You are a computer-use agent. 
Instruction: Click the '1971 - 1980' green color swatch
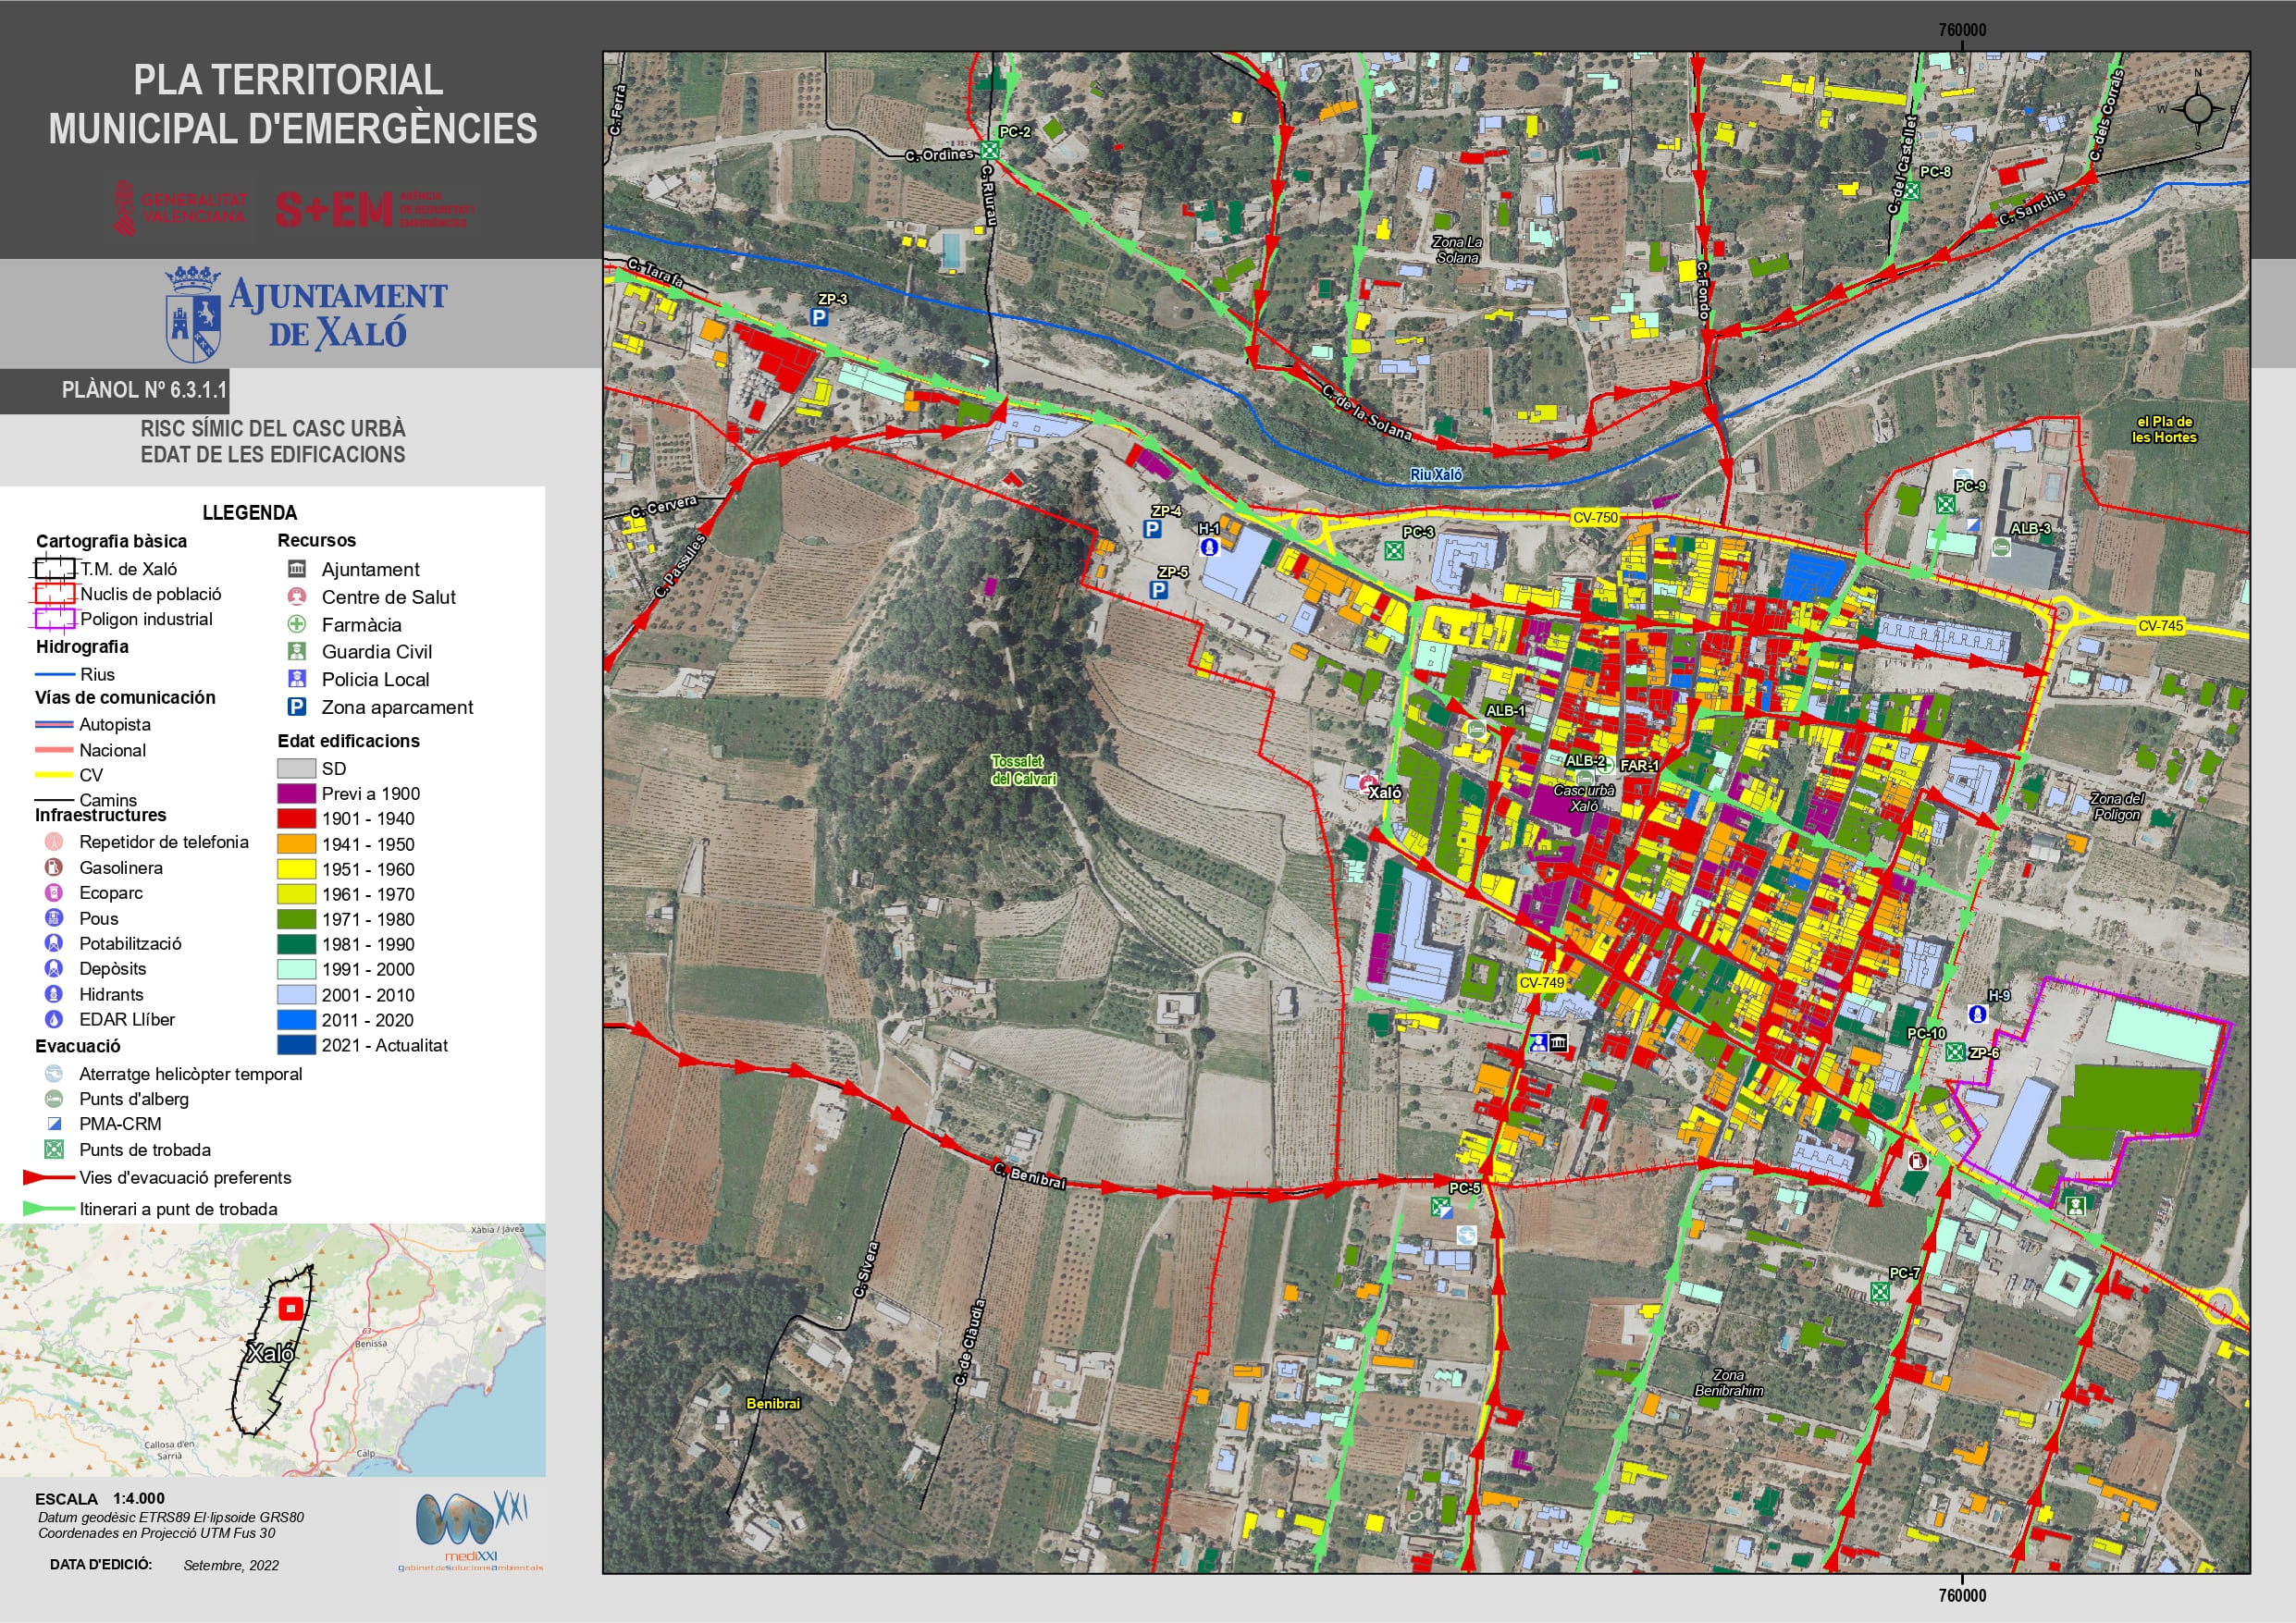tap(296, 919)
